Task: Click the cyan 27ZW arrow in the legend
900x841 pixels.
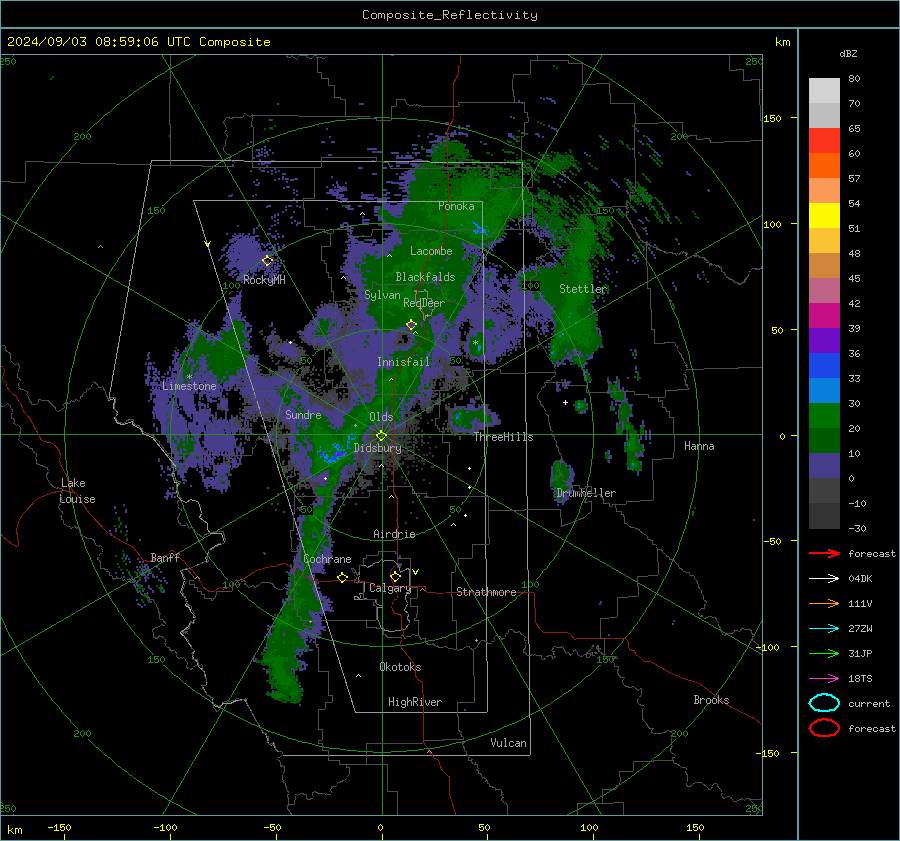Action: pyautogui.click(x=824, y=629)
